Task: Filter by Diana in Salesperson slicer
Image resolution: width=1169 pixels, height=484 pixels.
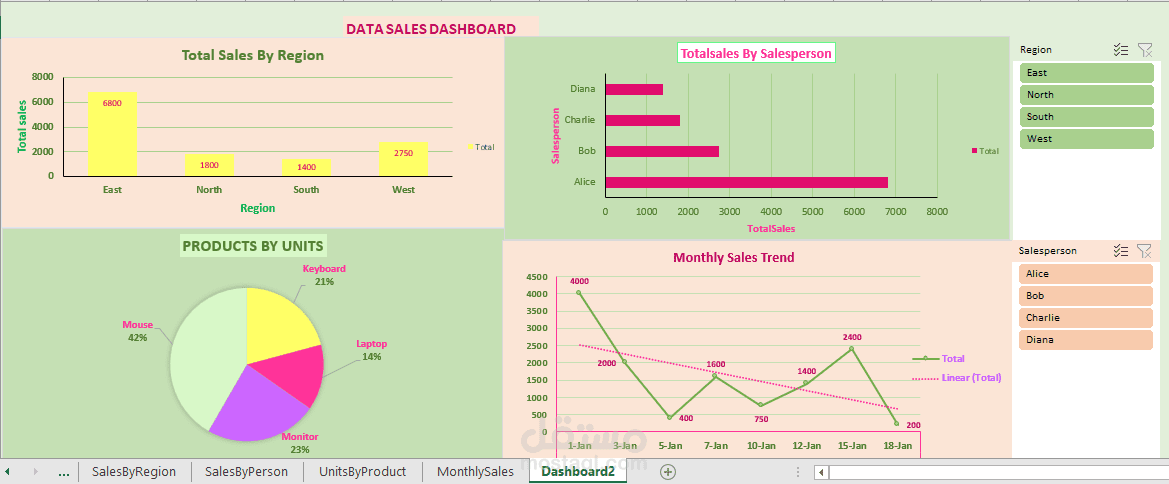Action: (x=1086, y=340)
